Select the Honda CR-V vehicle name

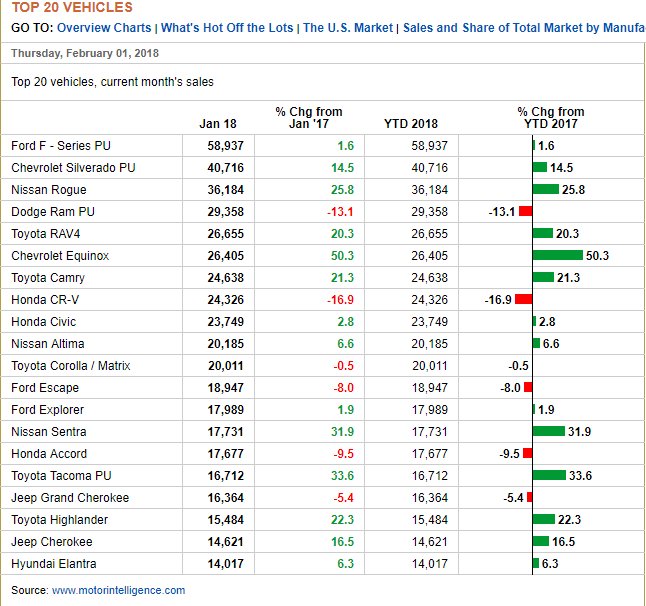tap(45, 299)
